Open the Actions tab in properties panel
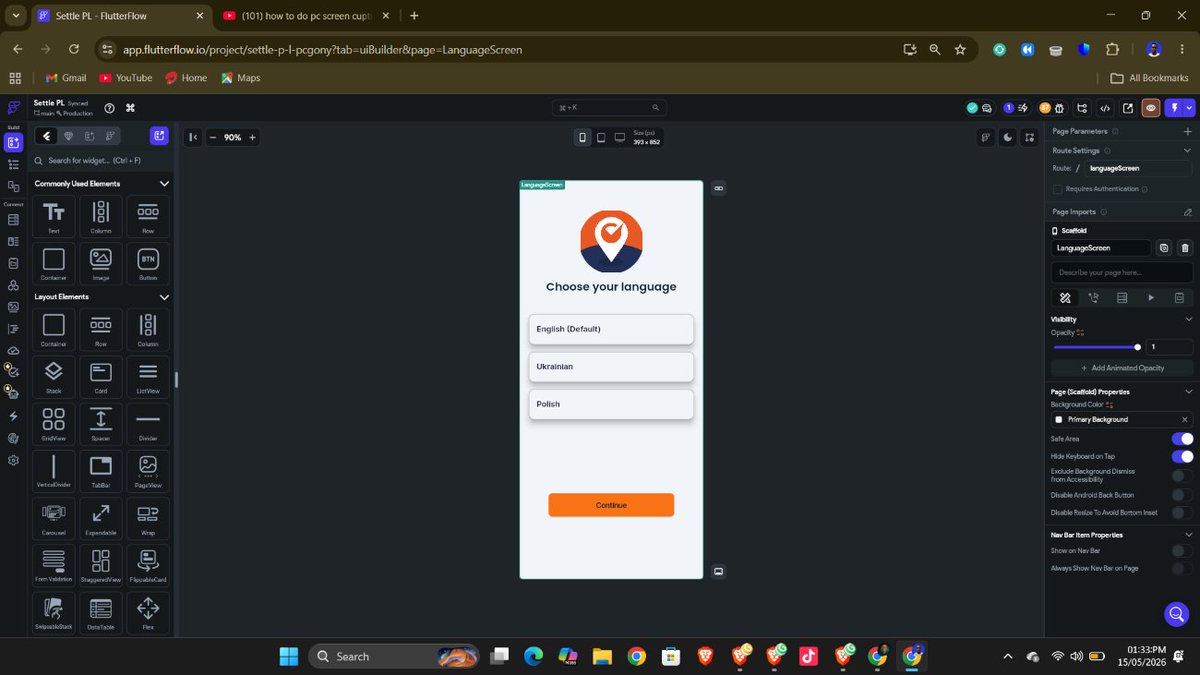1200x675 pixels. (1094, 297)
